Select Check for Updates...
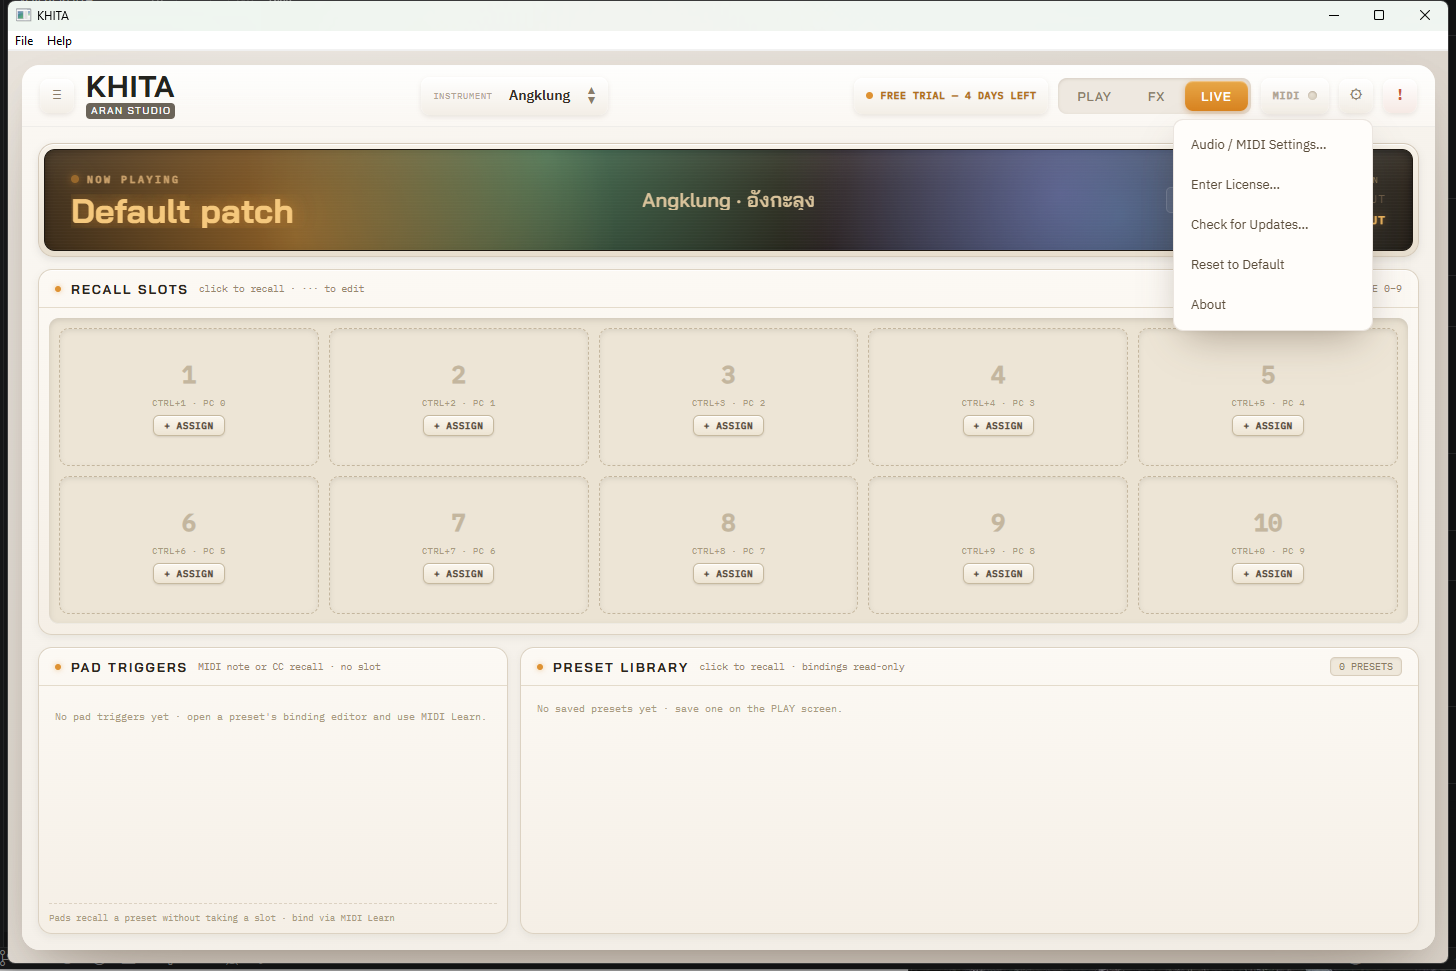The width and height of the screenshot is (1456, 971). tap(1272, 225)
